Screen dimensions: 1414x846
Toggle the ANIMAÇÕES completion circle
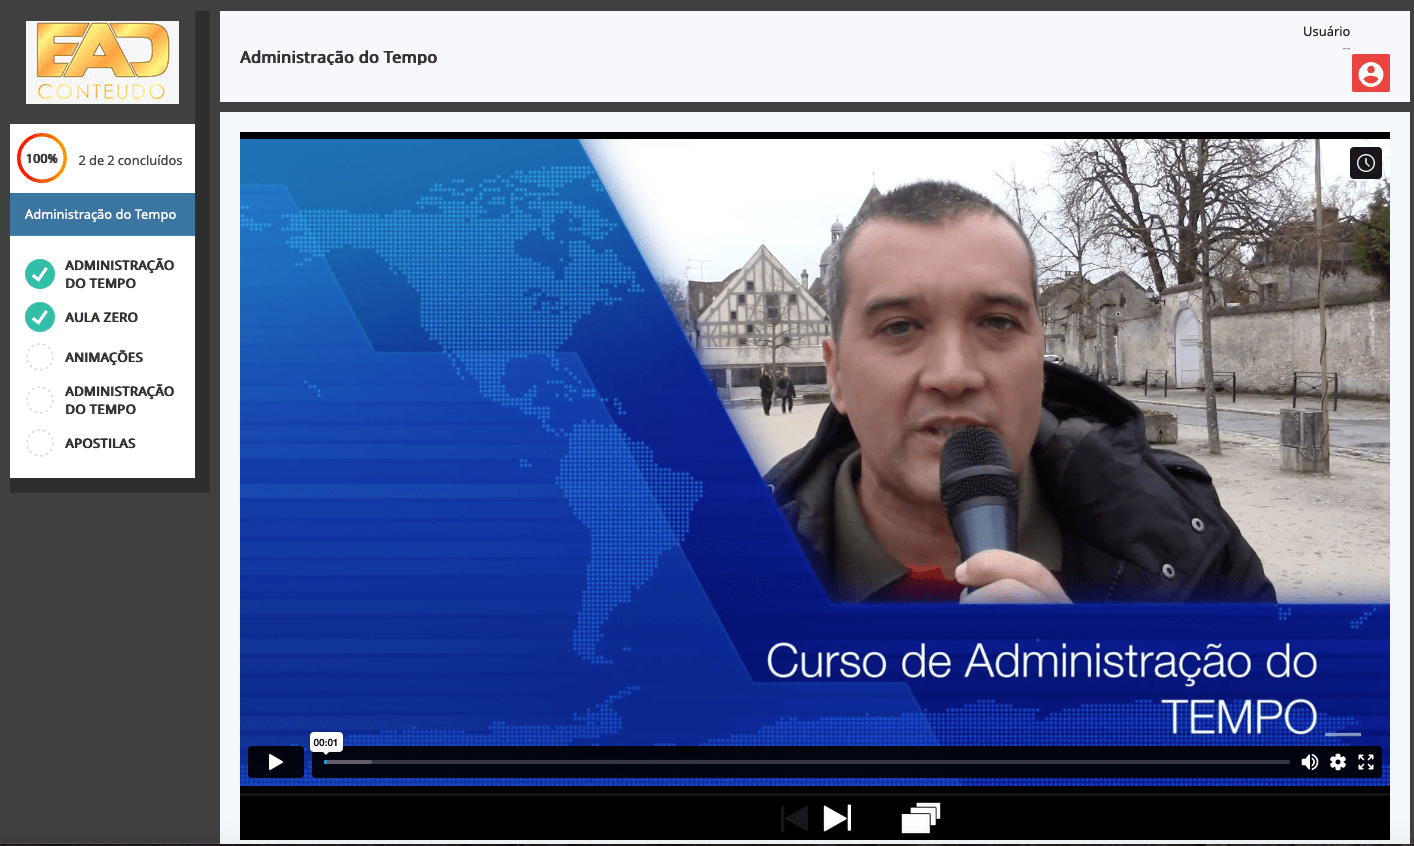(40, 357)
